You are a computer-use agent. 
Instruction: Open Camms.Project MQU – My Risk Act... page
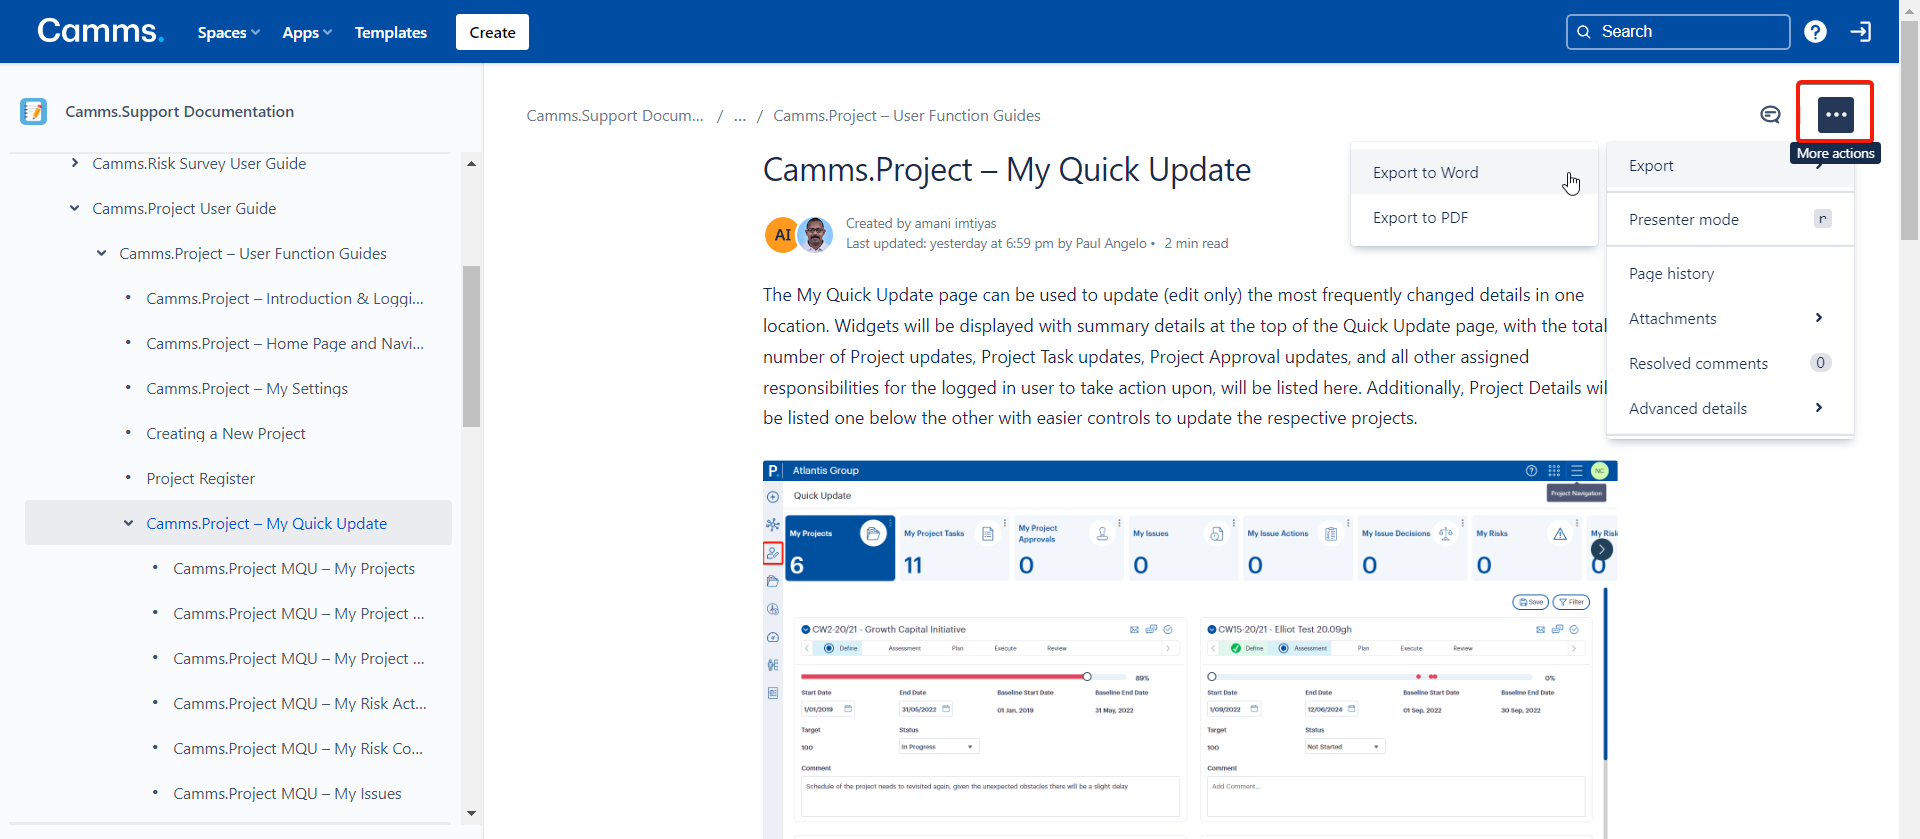(x=300, y=703)
